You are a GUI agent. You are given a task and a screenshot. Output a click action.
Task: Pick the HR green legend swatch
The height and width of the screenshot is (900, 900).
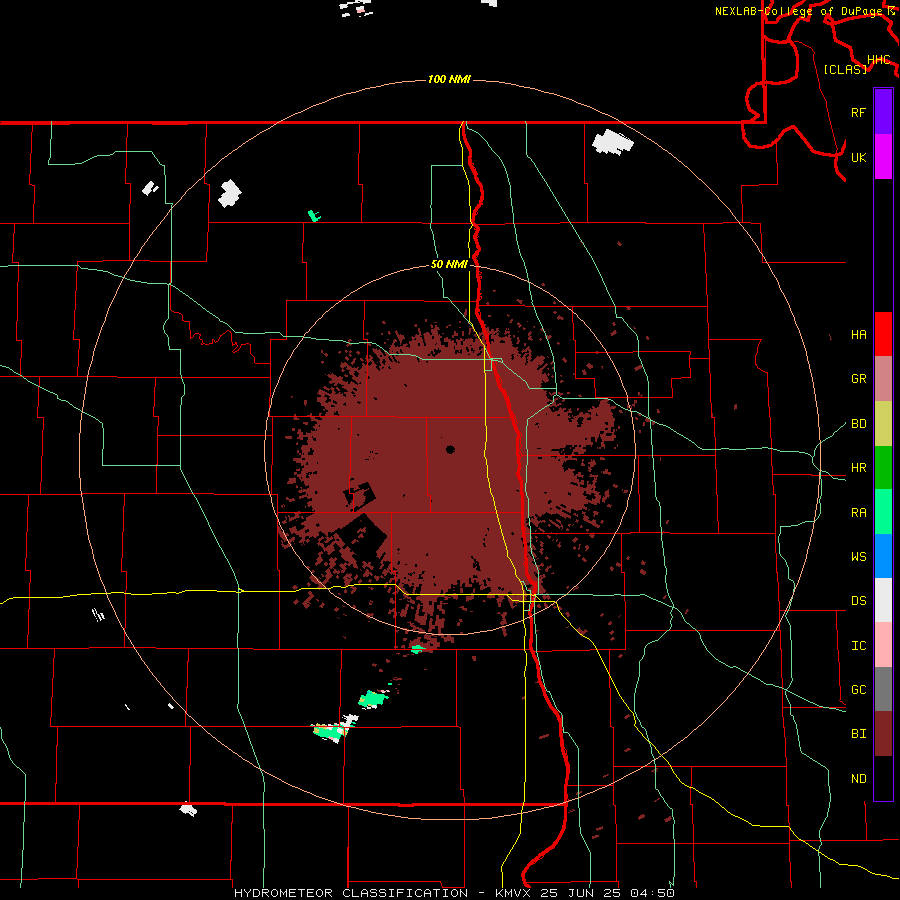[x=883, y=468]
